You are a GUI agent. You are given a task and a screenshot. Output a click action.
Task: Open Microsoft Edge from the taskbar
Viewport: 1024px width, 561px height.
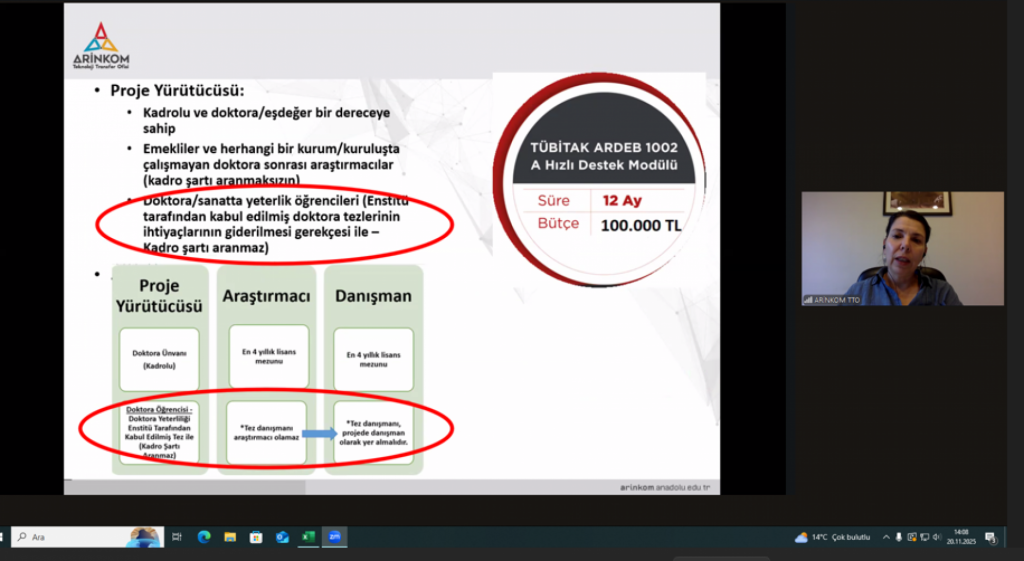click(204, 537)
